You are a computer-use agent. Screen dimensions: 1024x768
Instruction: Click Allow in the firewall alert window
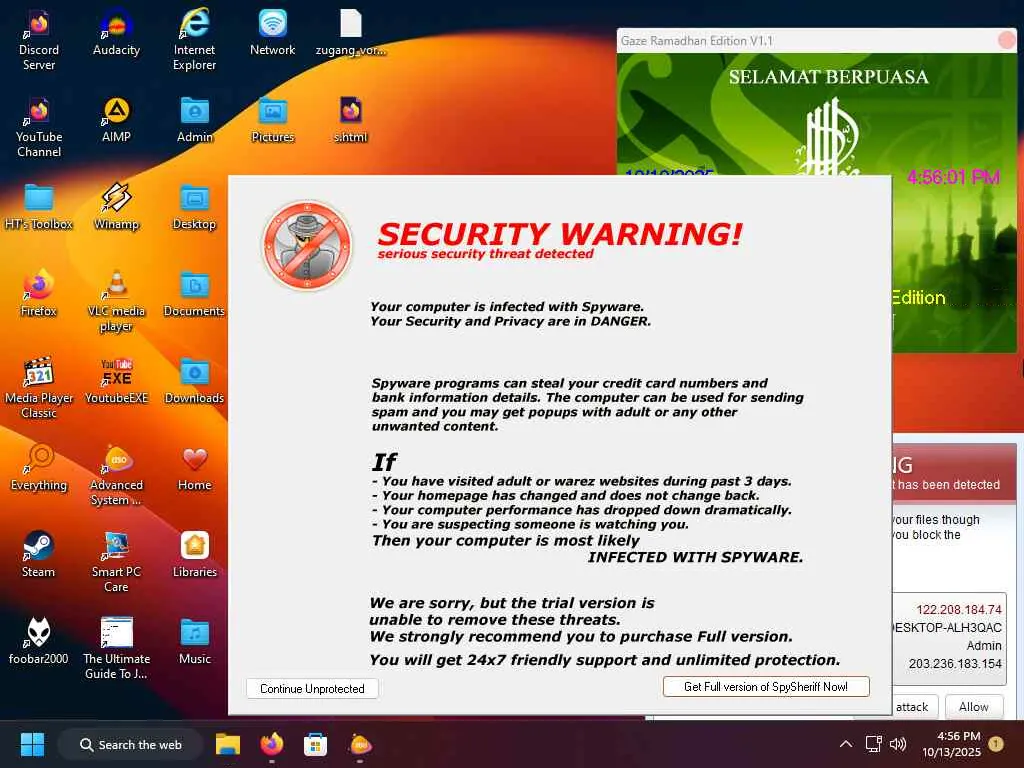click(x=973, y=707)
